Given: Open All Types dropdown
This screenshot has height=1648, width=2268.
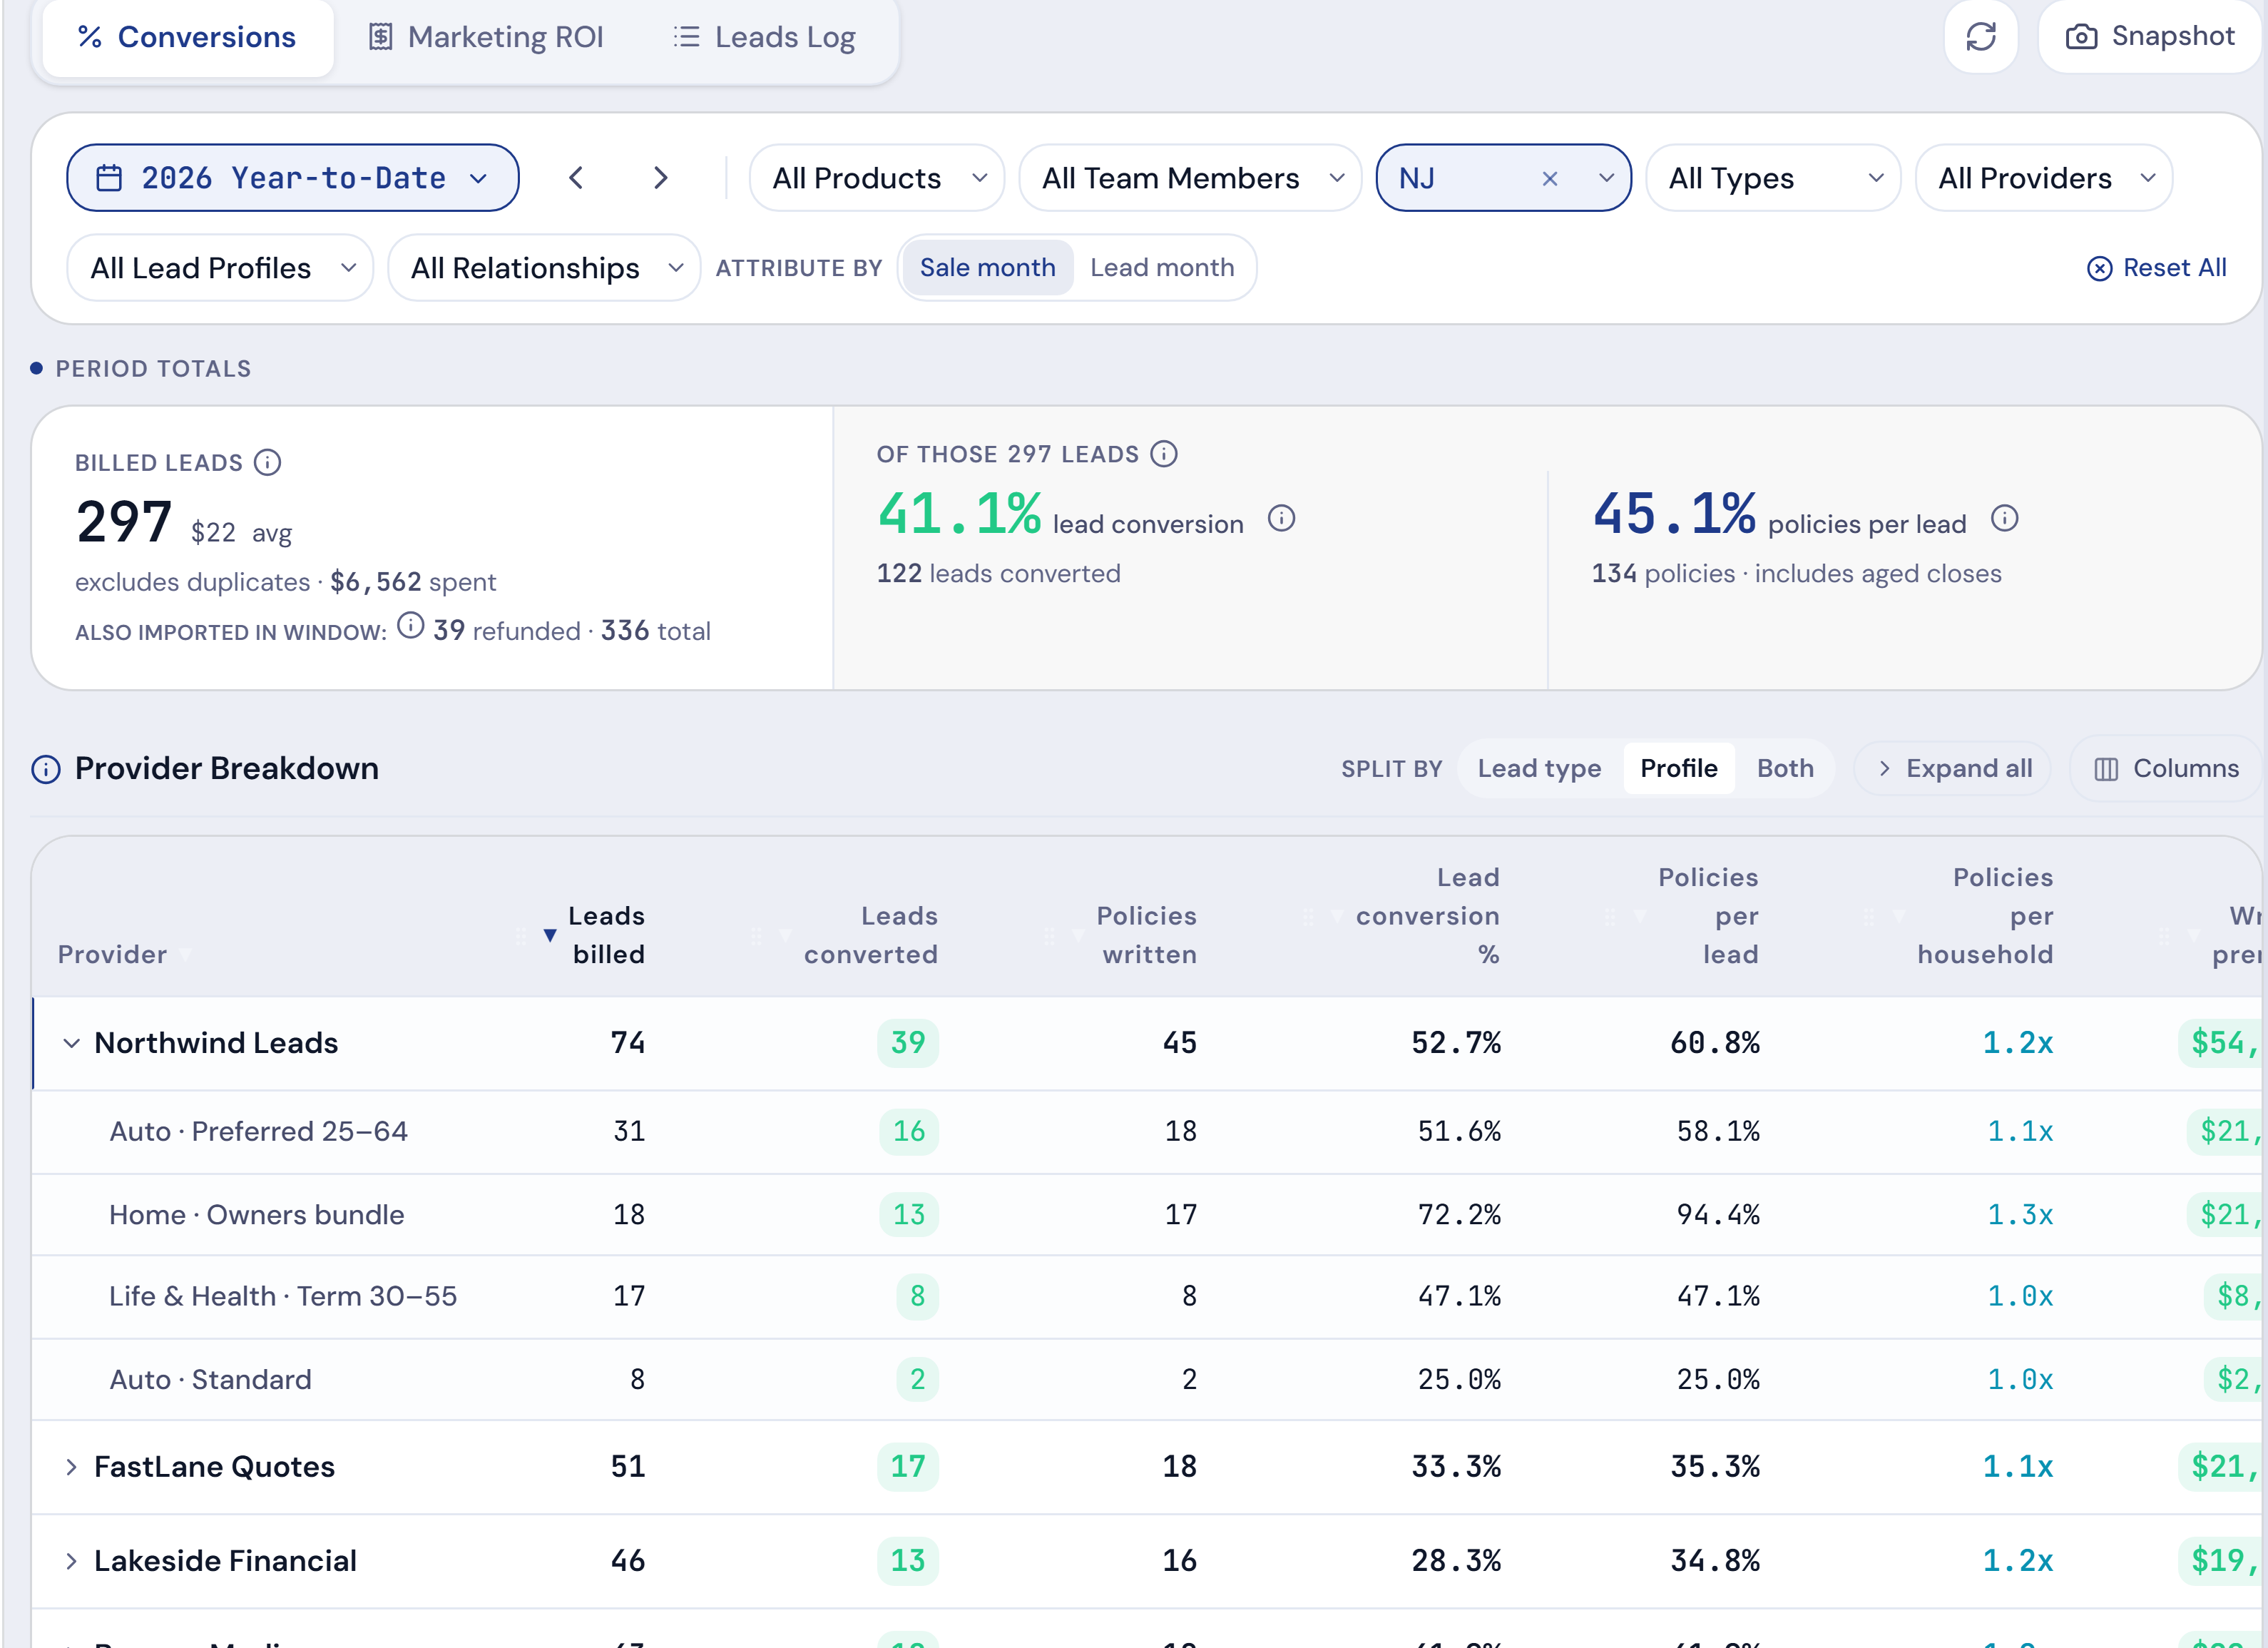Looking at the screenshot, I should pyautogui.click(x=1772, y=178).
